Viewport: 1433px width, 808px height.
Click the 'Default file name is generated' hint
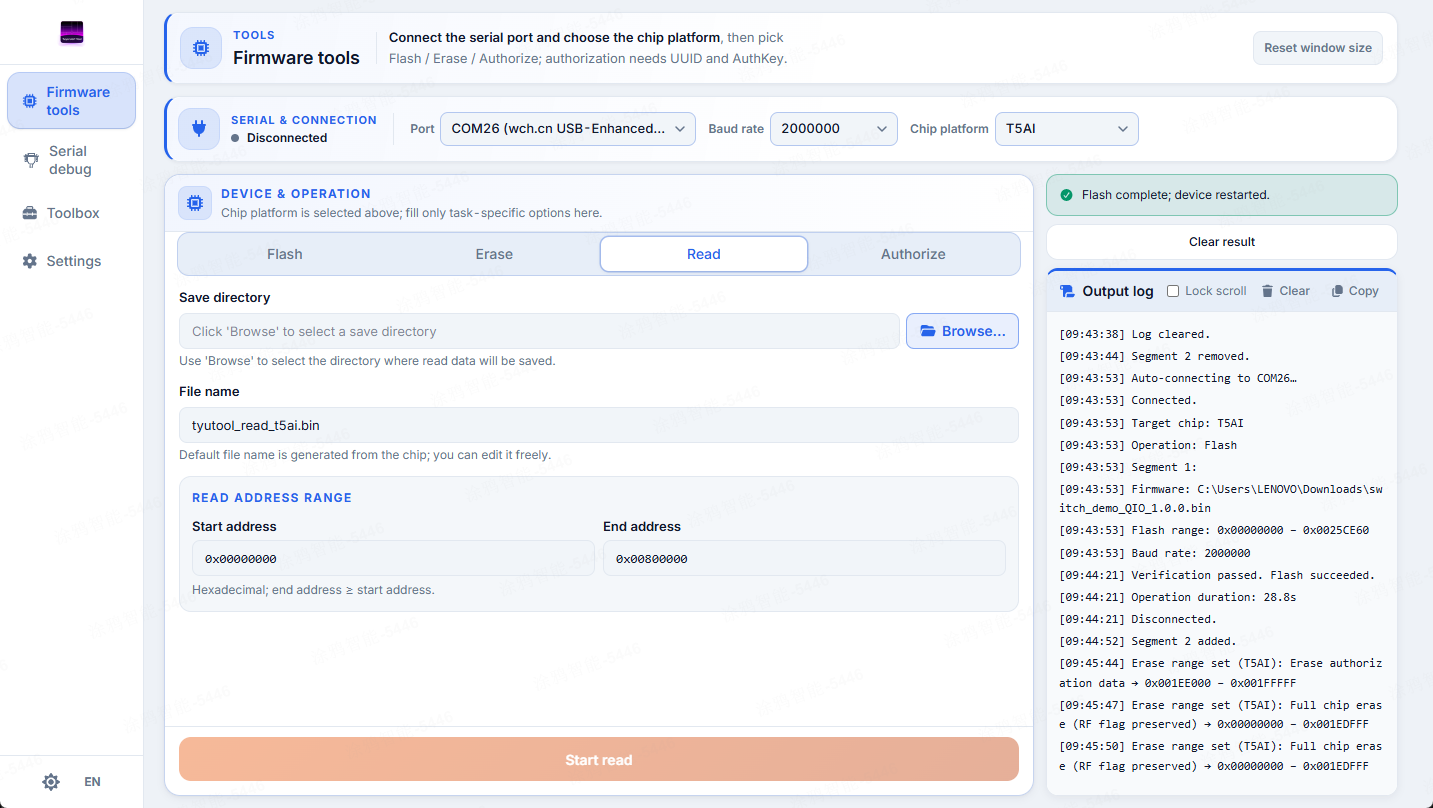(x=365, y=455)
